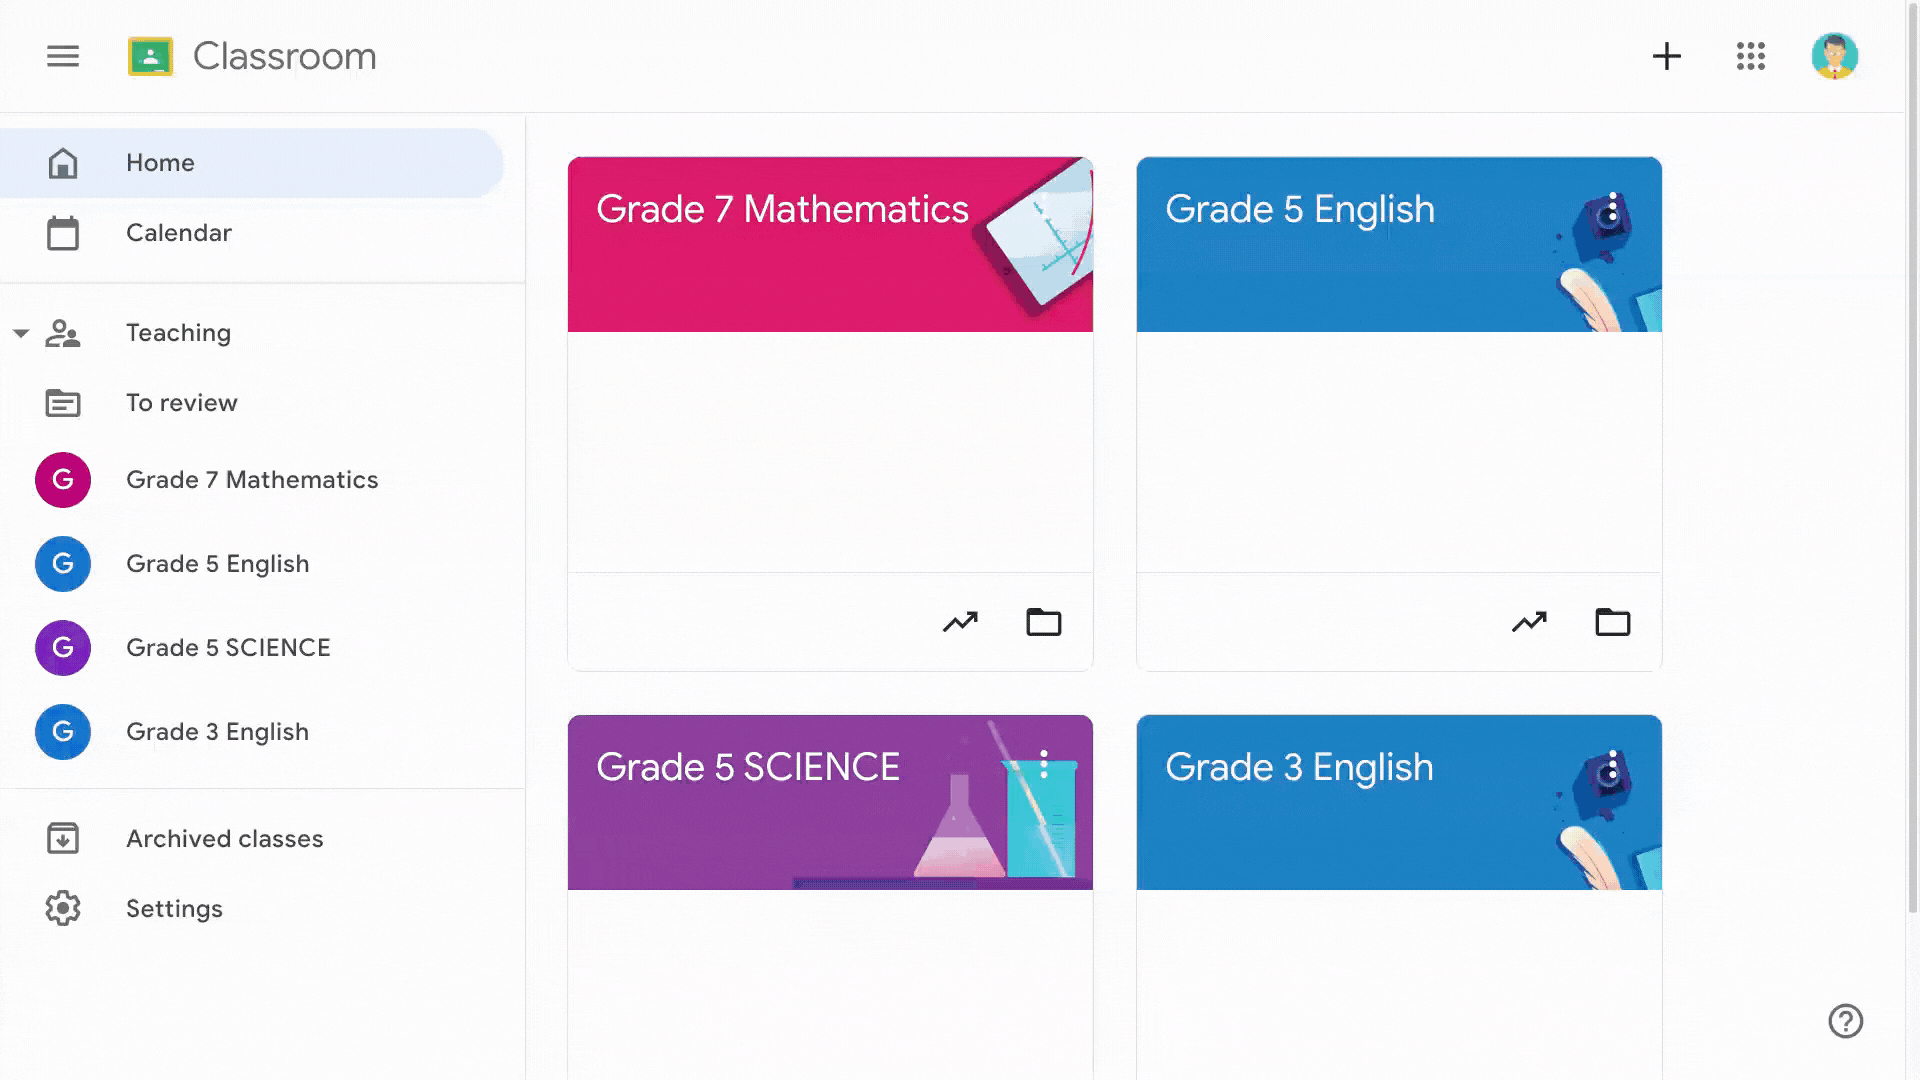Open the Google apps grid

(x=1751, y=56)
